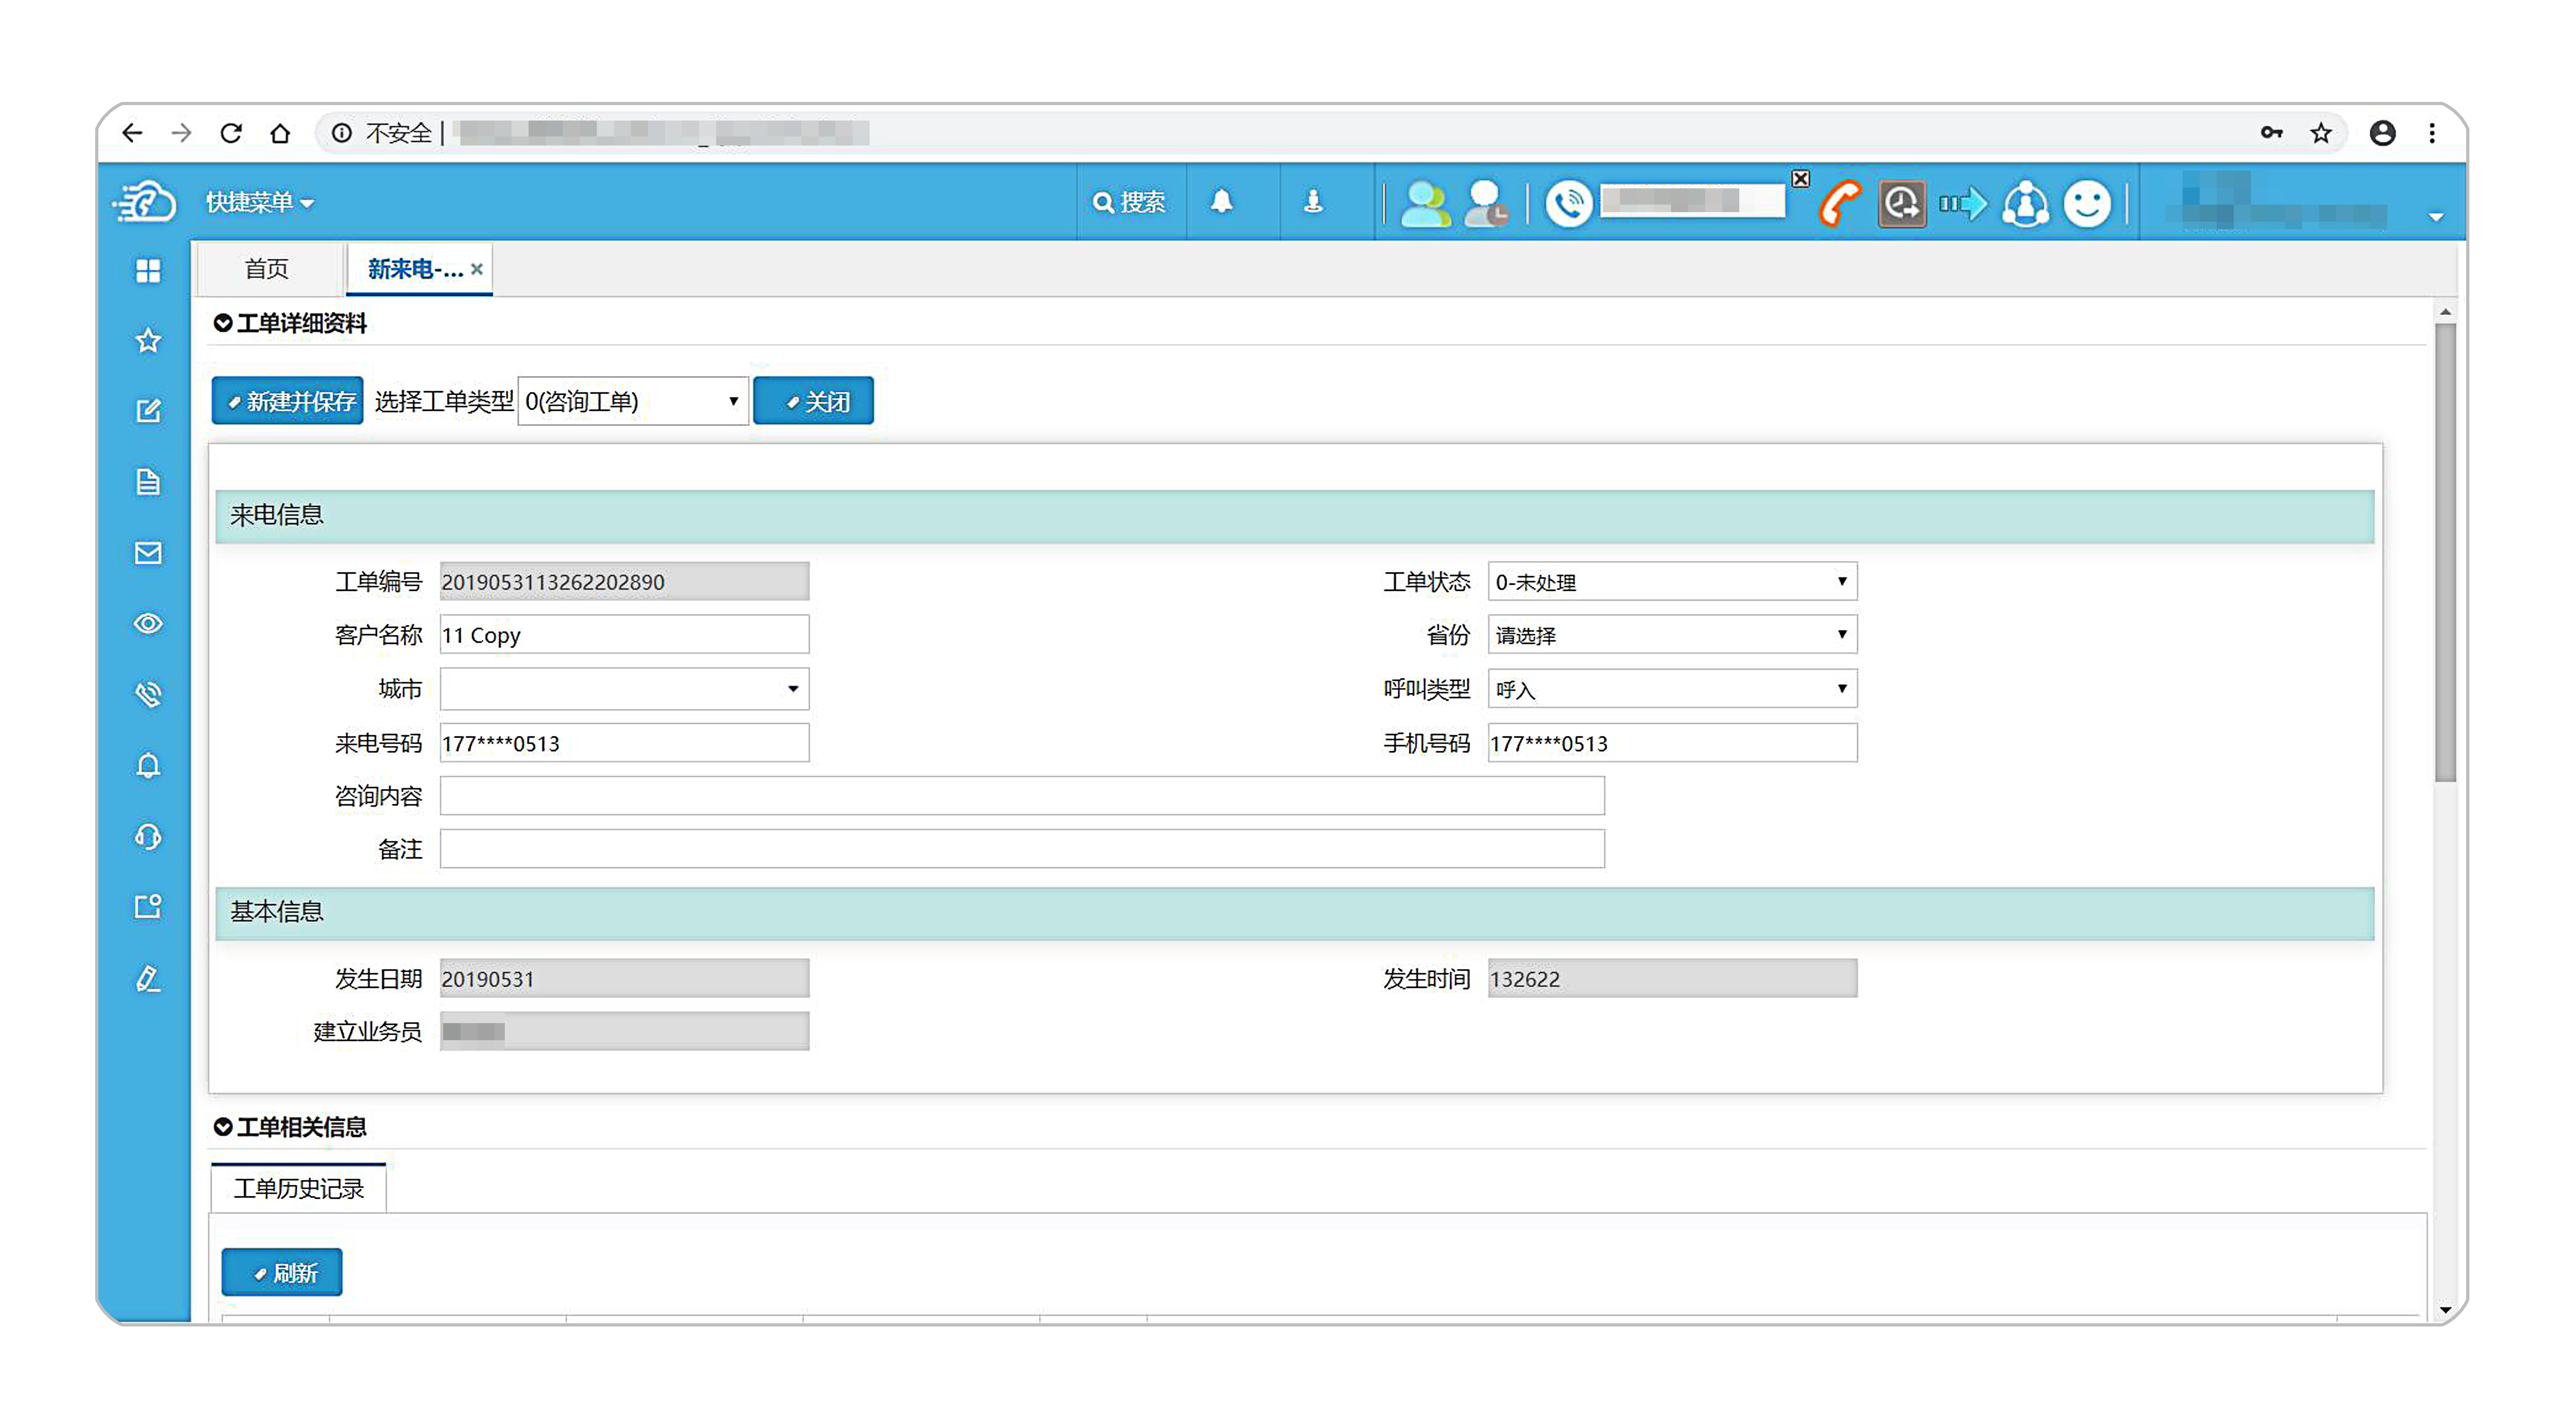The height and width of the screenshot is (1405, 2576).
Task: Open the bell reminder icon in sidebar
Action: pos(148,765)
